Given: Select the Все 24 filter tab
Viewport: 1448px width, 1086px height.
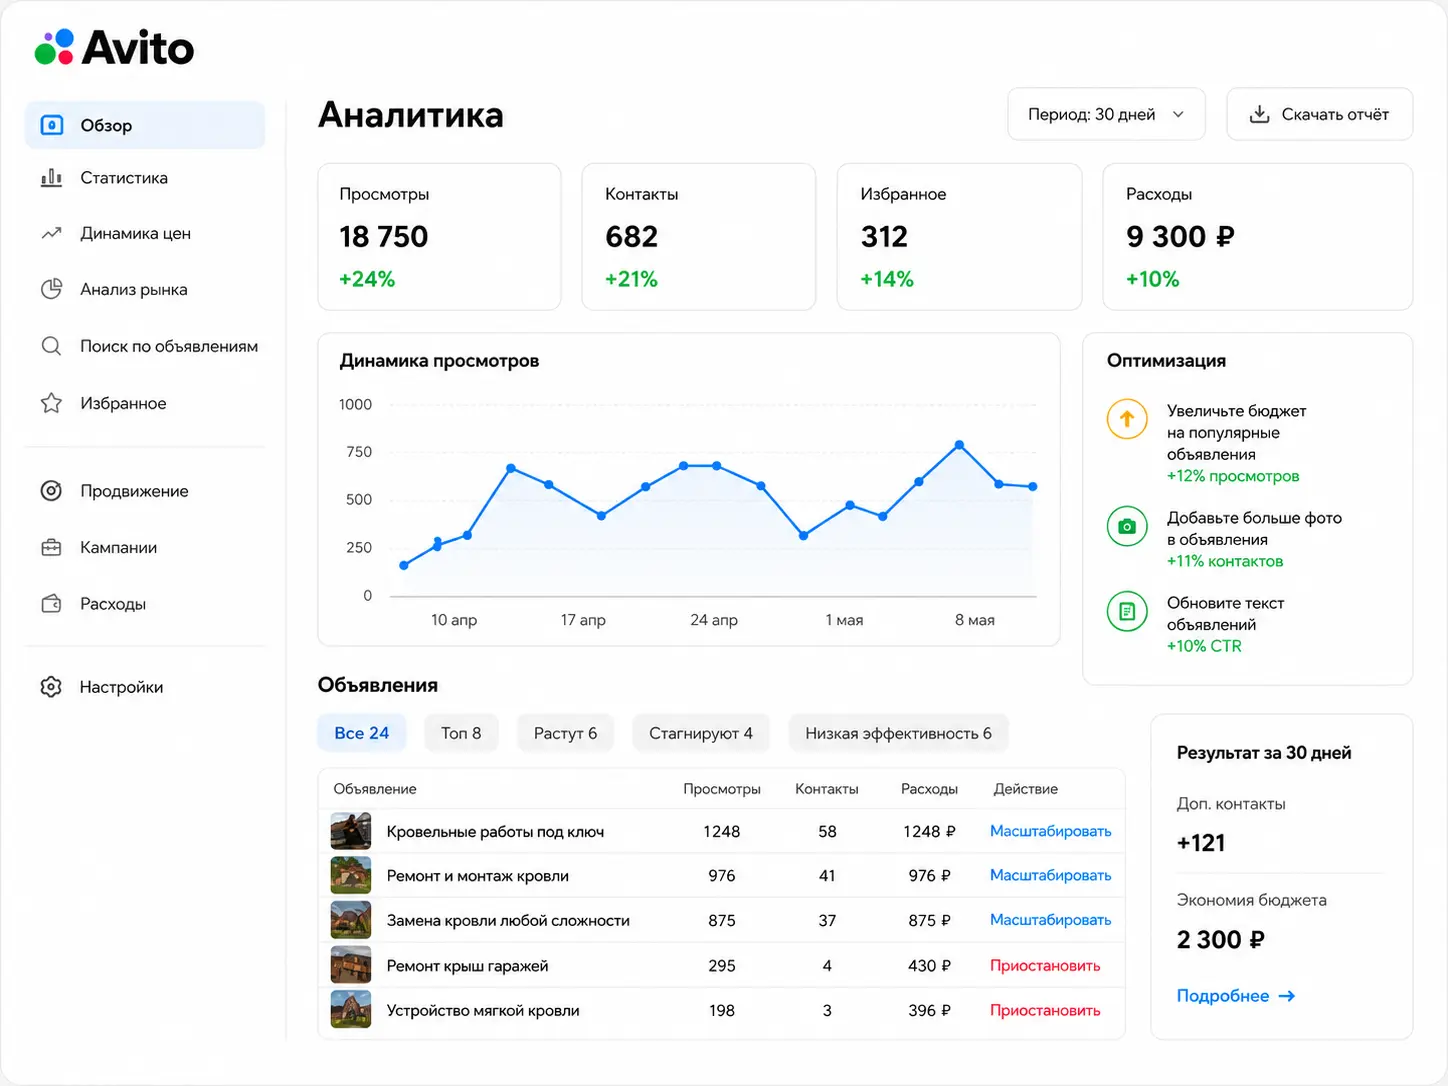Looking at the screenshot, I should point(362,733).
